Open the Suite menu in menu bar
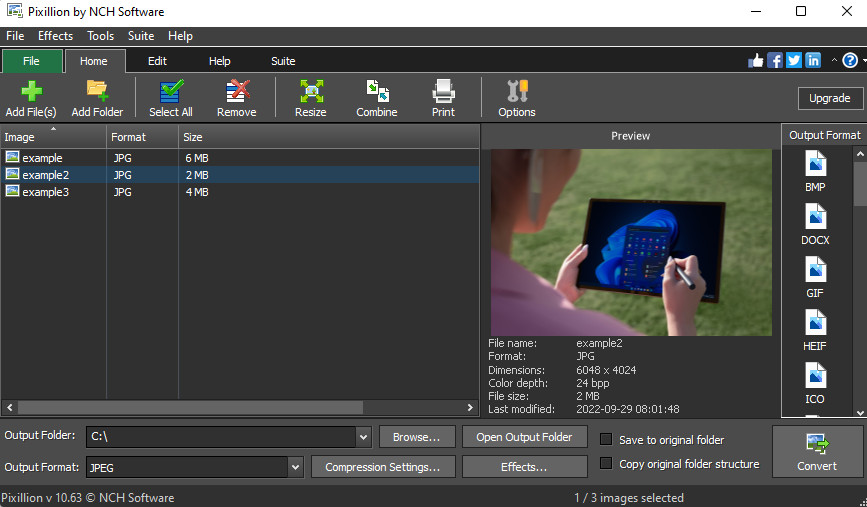Screen dimensions: 867x507 click(x=141, y=36)
